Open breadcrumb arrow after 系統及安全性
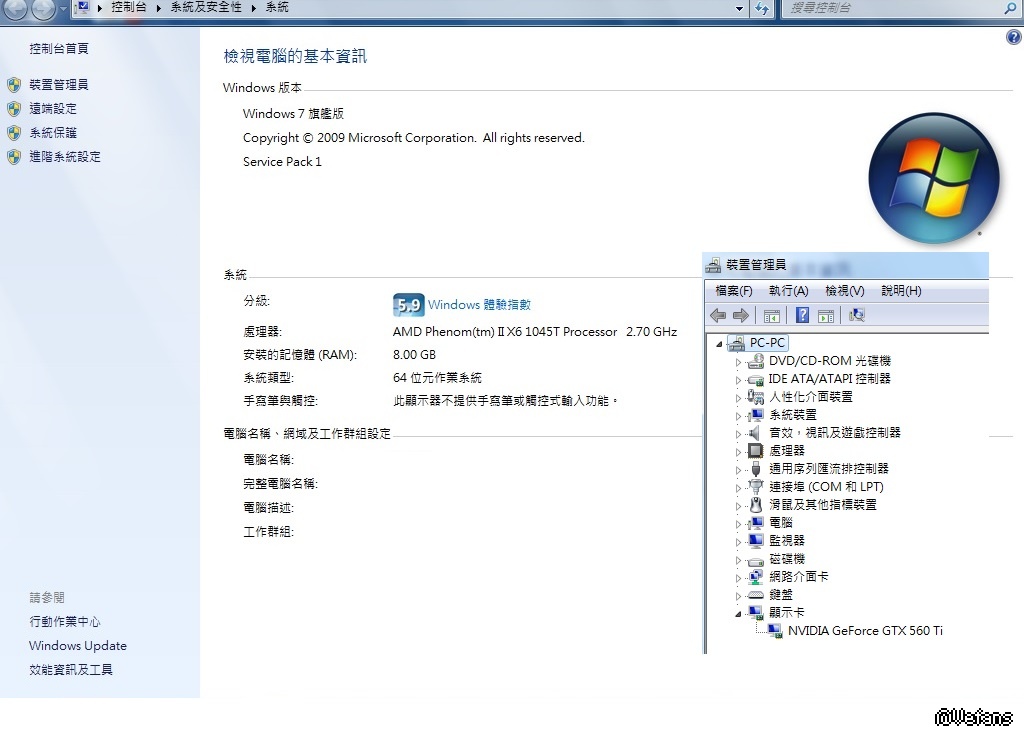This screenshot has height=738, width=1024. pyautogui.click(x=254, y=8)
